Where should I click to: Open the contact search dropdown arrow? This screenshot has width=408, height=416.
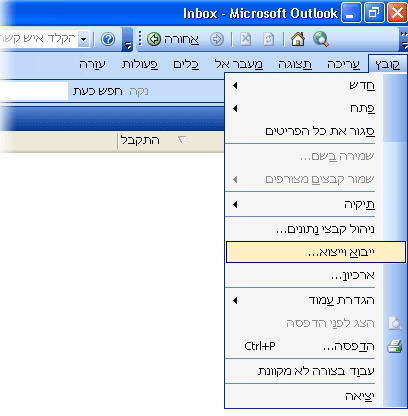83,39
